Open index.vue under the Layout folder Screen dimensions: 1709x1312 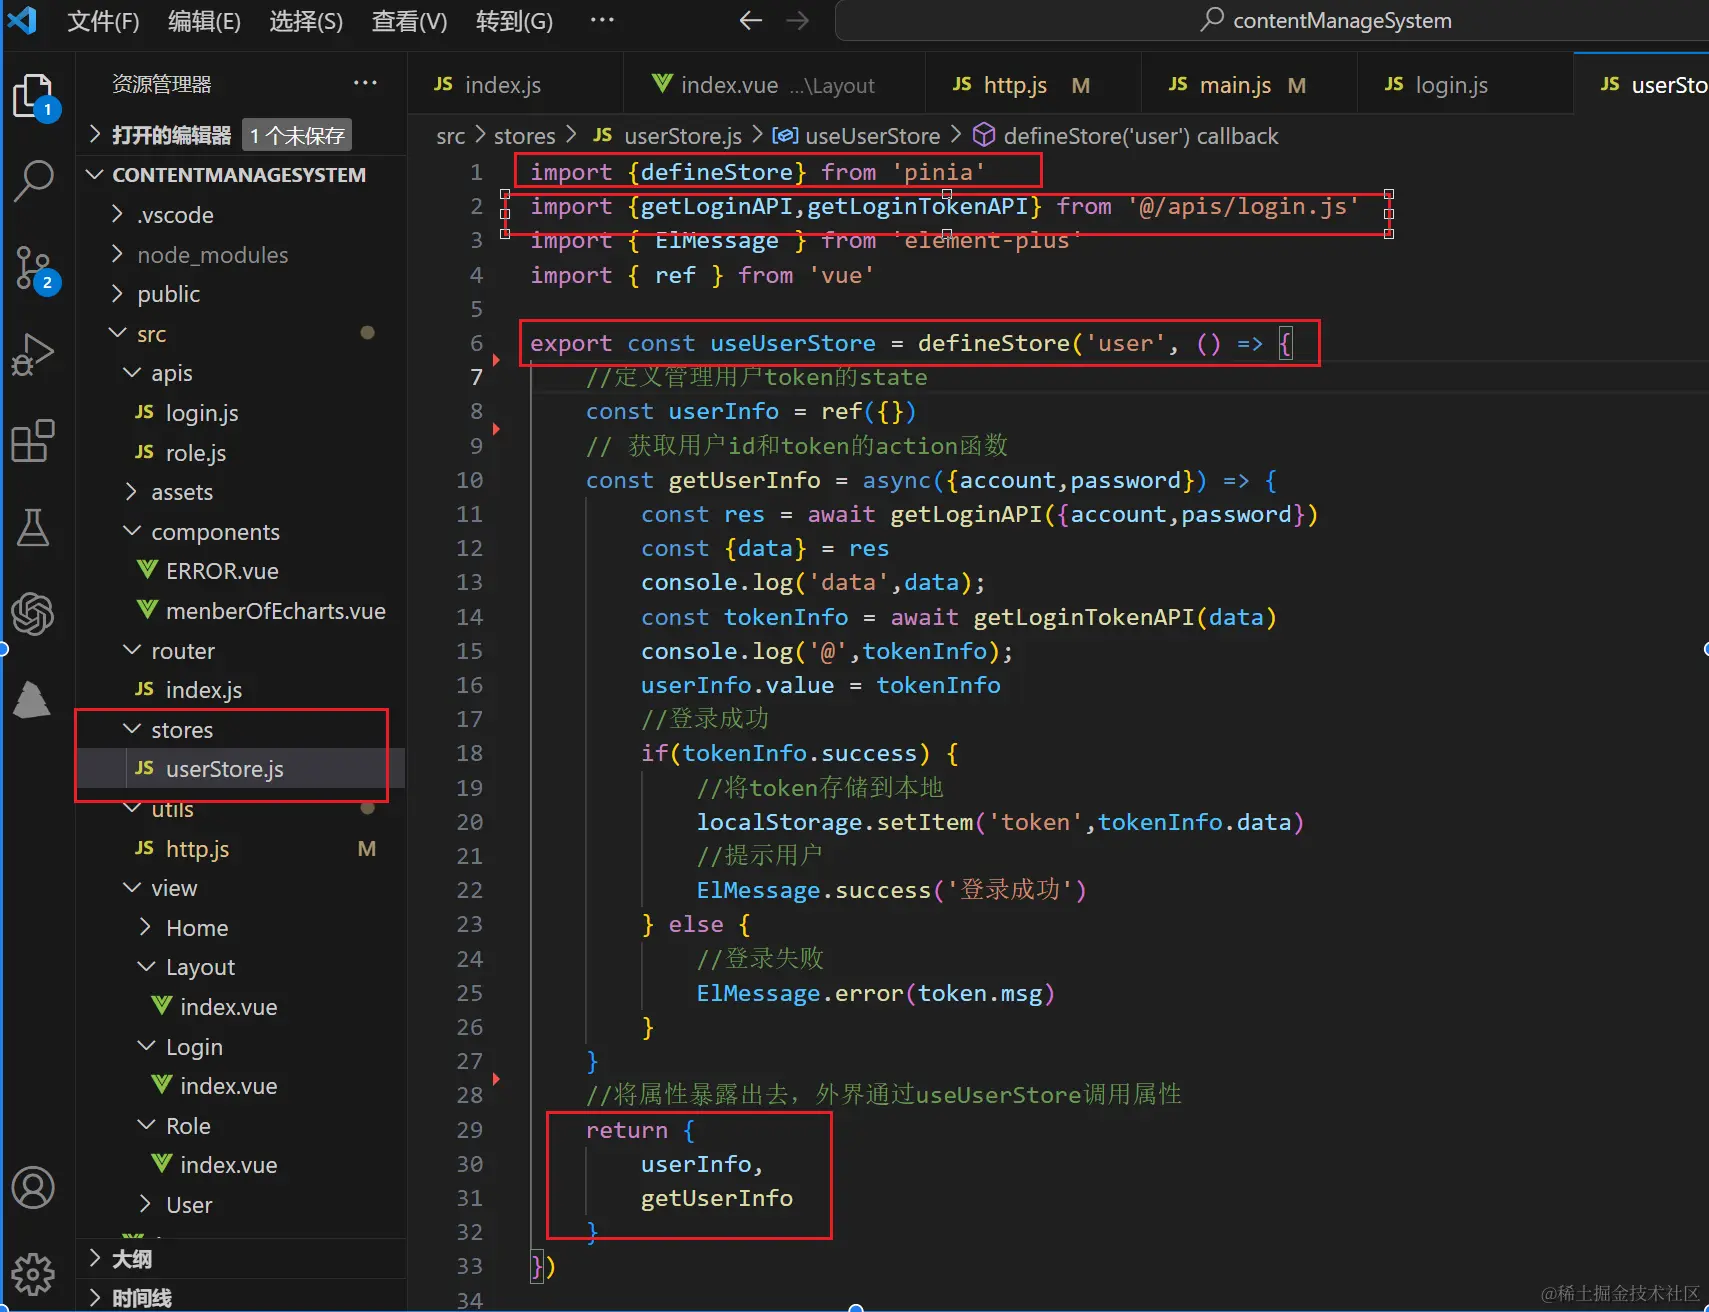(x=241, y=1007)
